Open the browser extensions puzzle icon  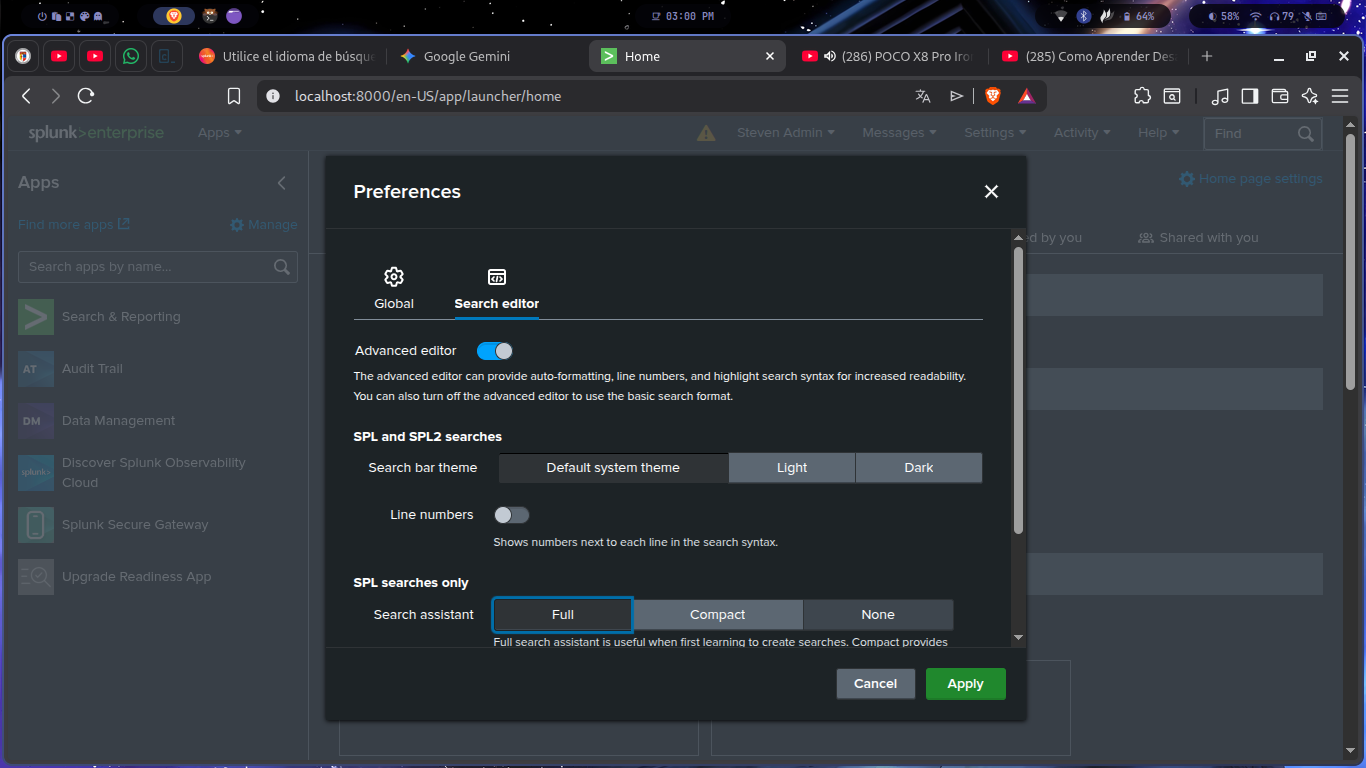pyautogui.click(x=1142, y=96)
